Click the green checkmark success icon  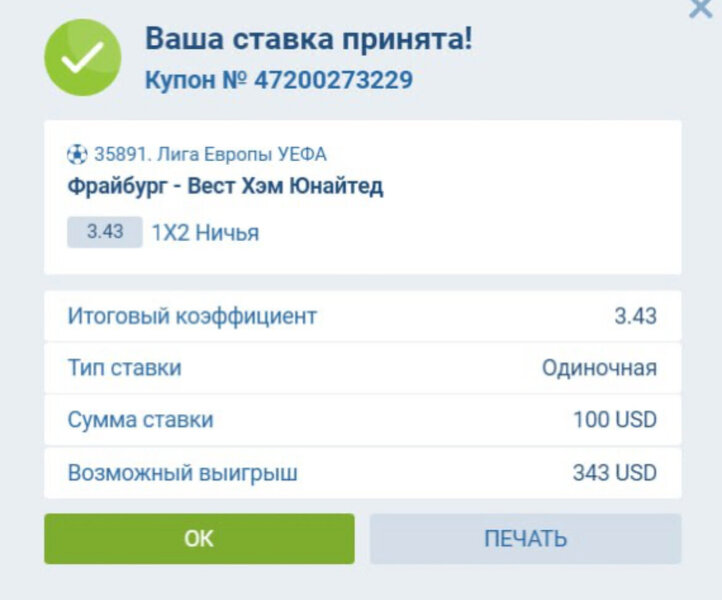coord(82,58)
